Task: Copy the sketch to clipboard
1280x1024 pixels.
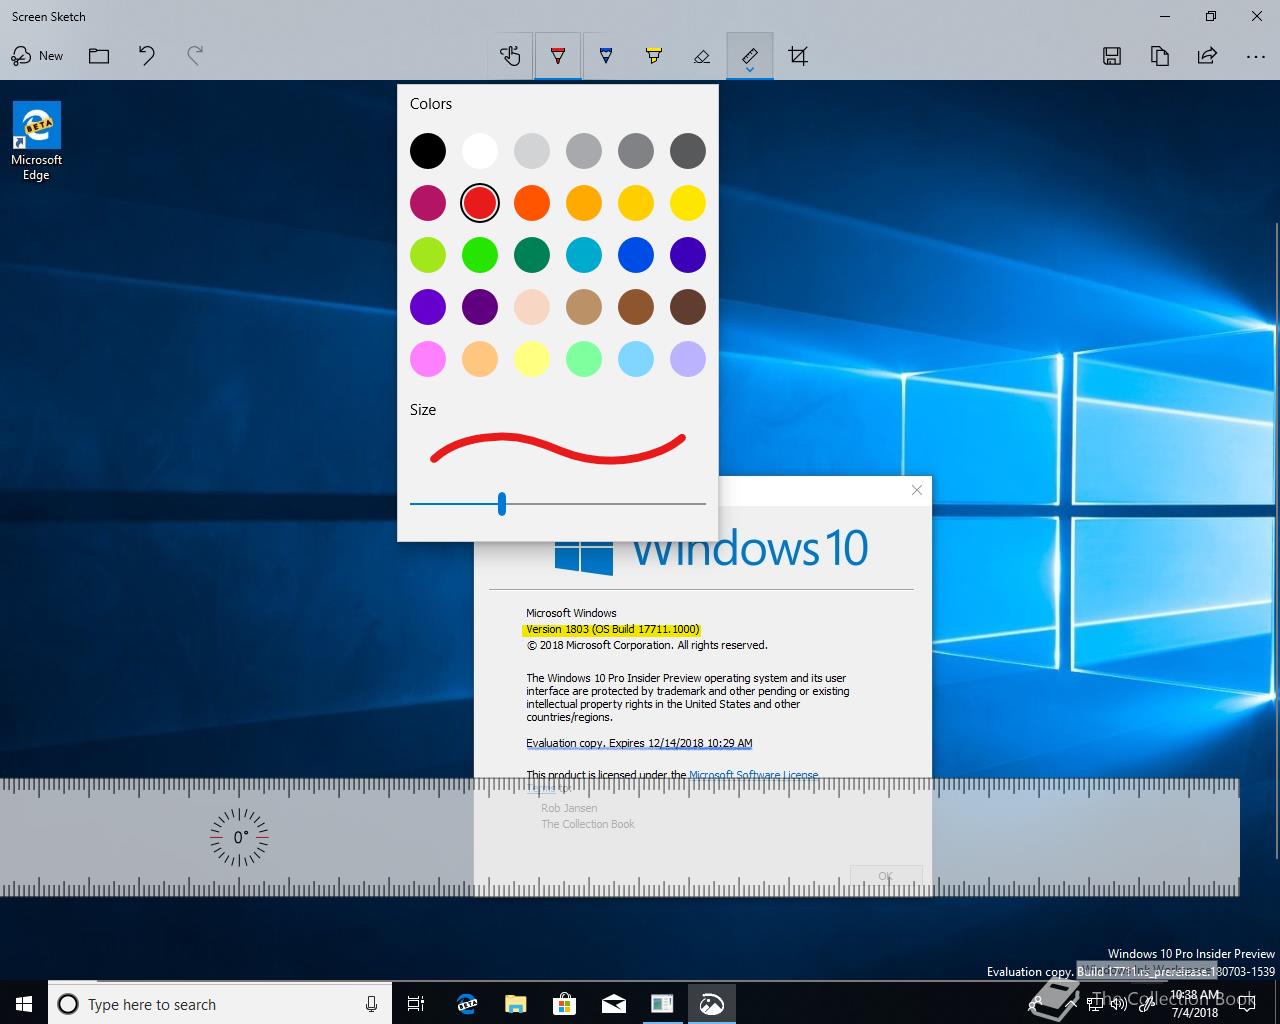Action: point(1160,56)
